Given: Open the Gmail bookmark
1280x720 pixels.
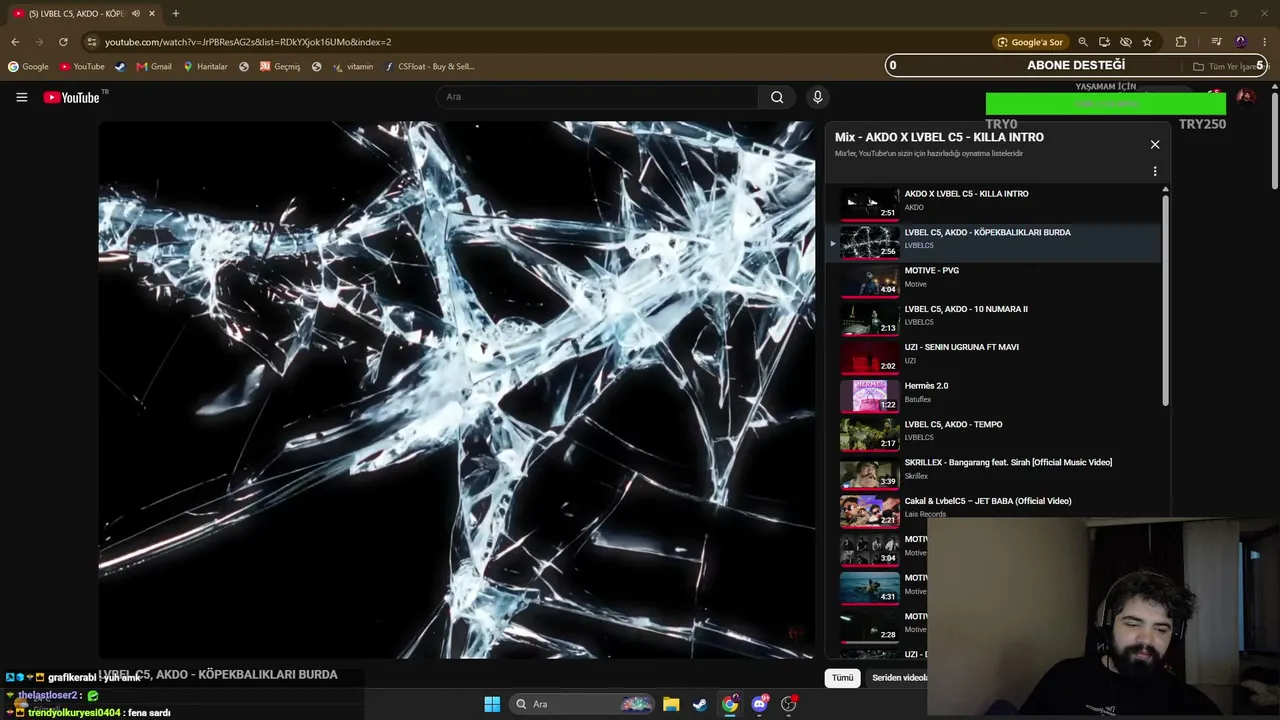Looking at the screenshot, I should [x=154, y=67].
